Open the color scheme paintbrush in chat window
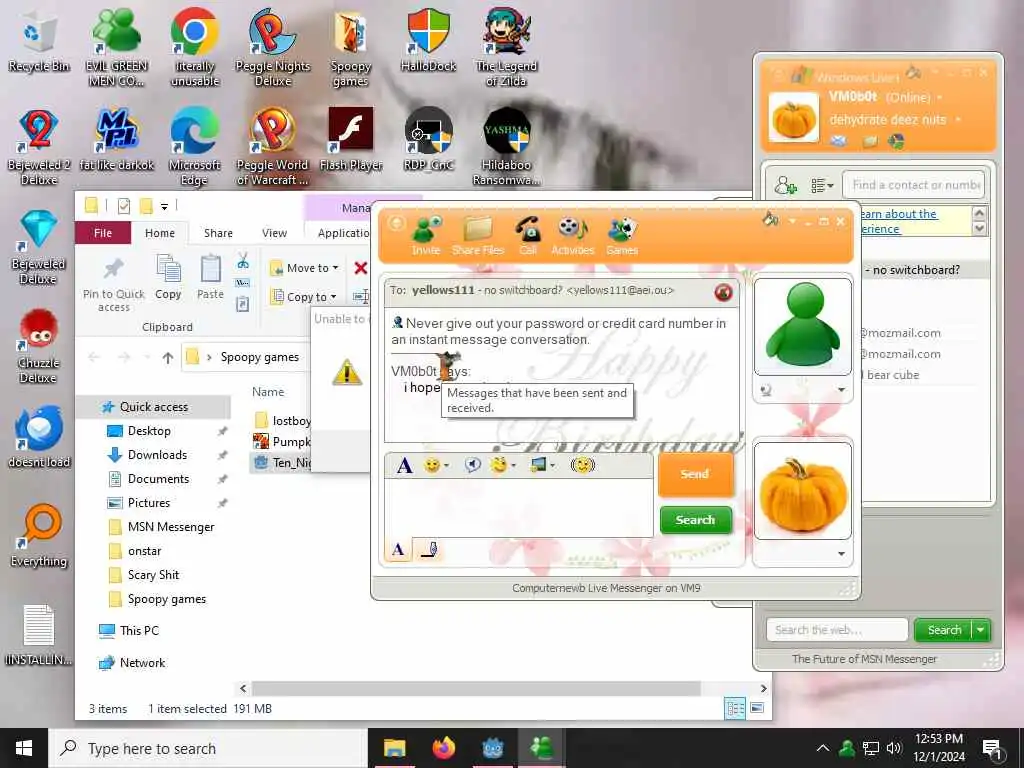1024x768 pixels. [771, 220]
